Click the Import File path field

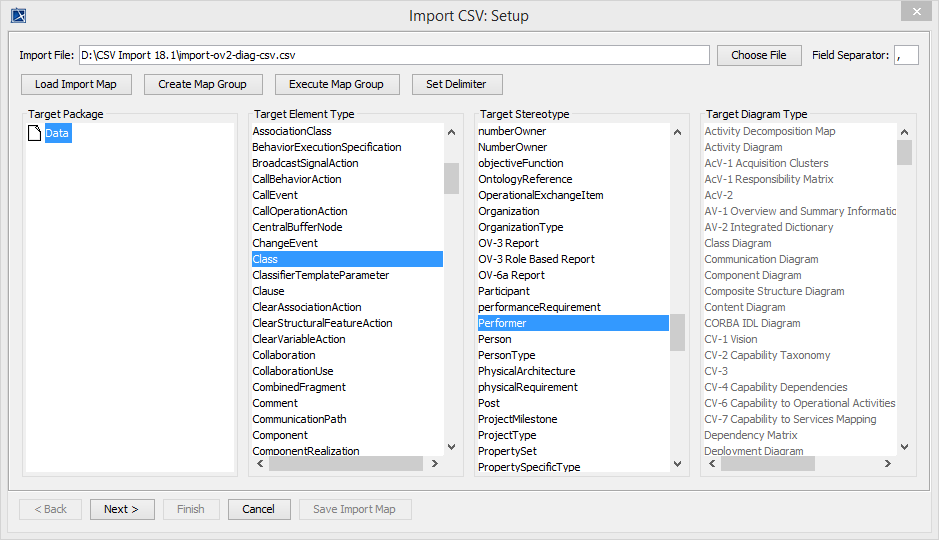click(x=394, y=55)
